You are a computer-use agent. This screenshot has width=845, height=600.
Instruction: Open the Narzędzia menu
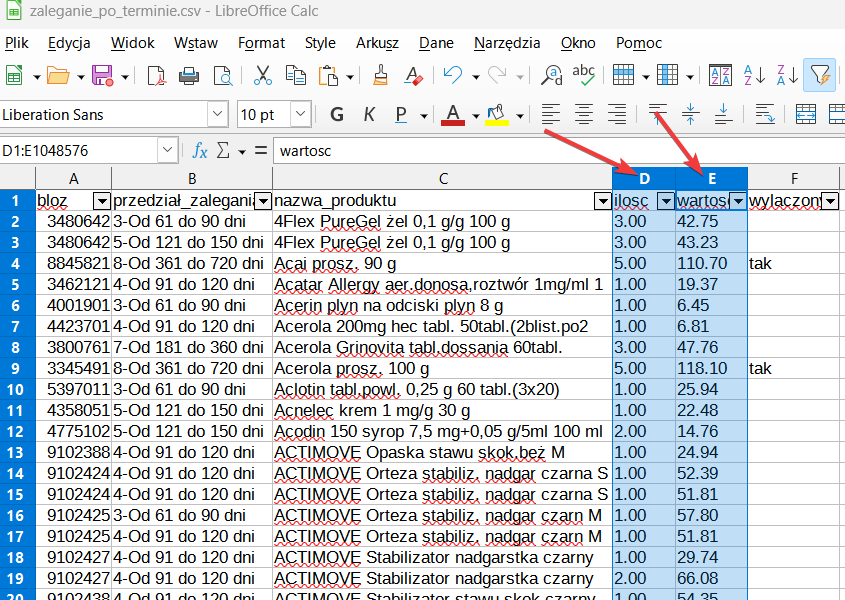click(x=507, y=43)
